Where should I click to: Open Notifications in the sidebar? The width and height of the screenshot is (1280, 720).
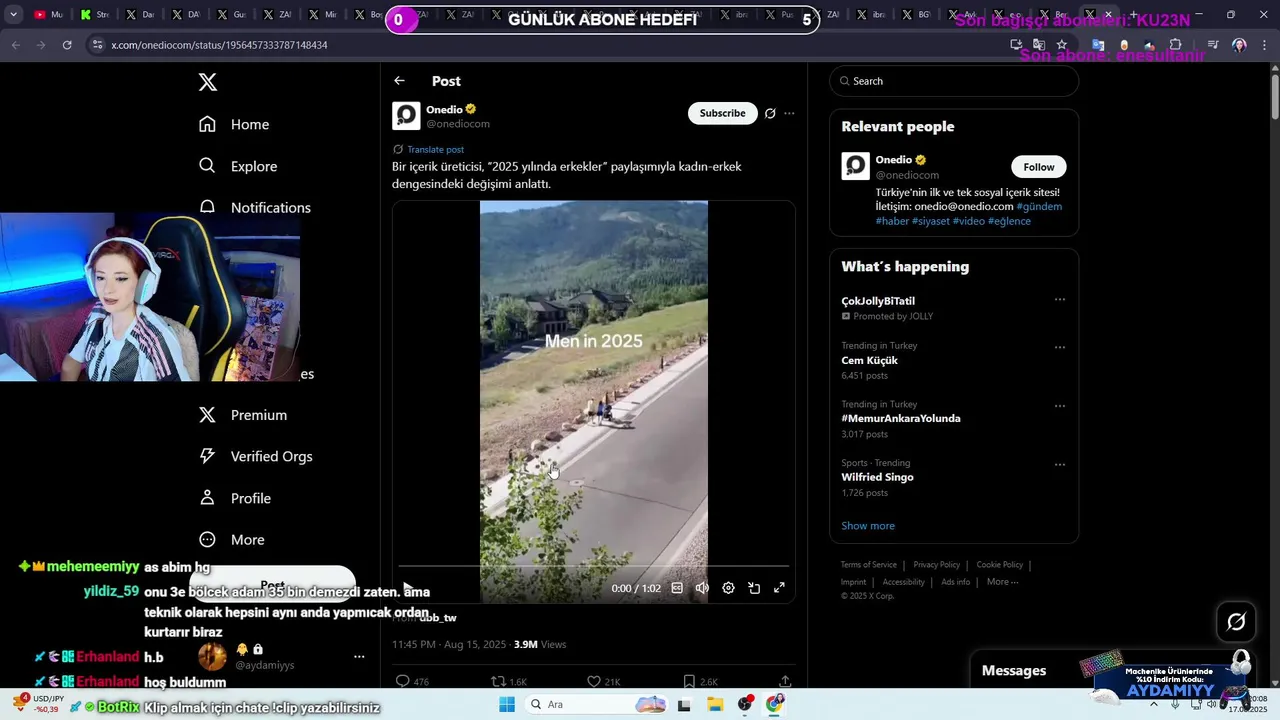(255, 207)
